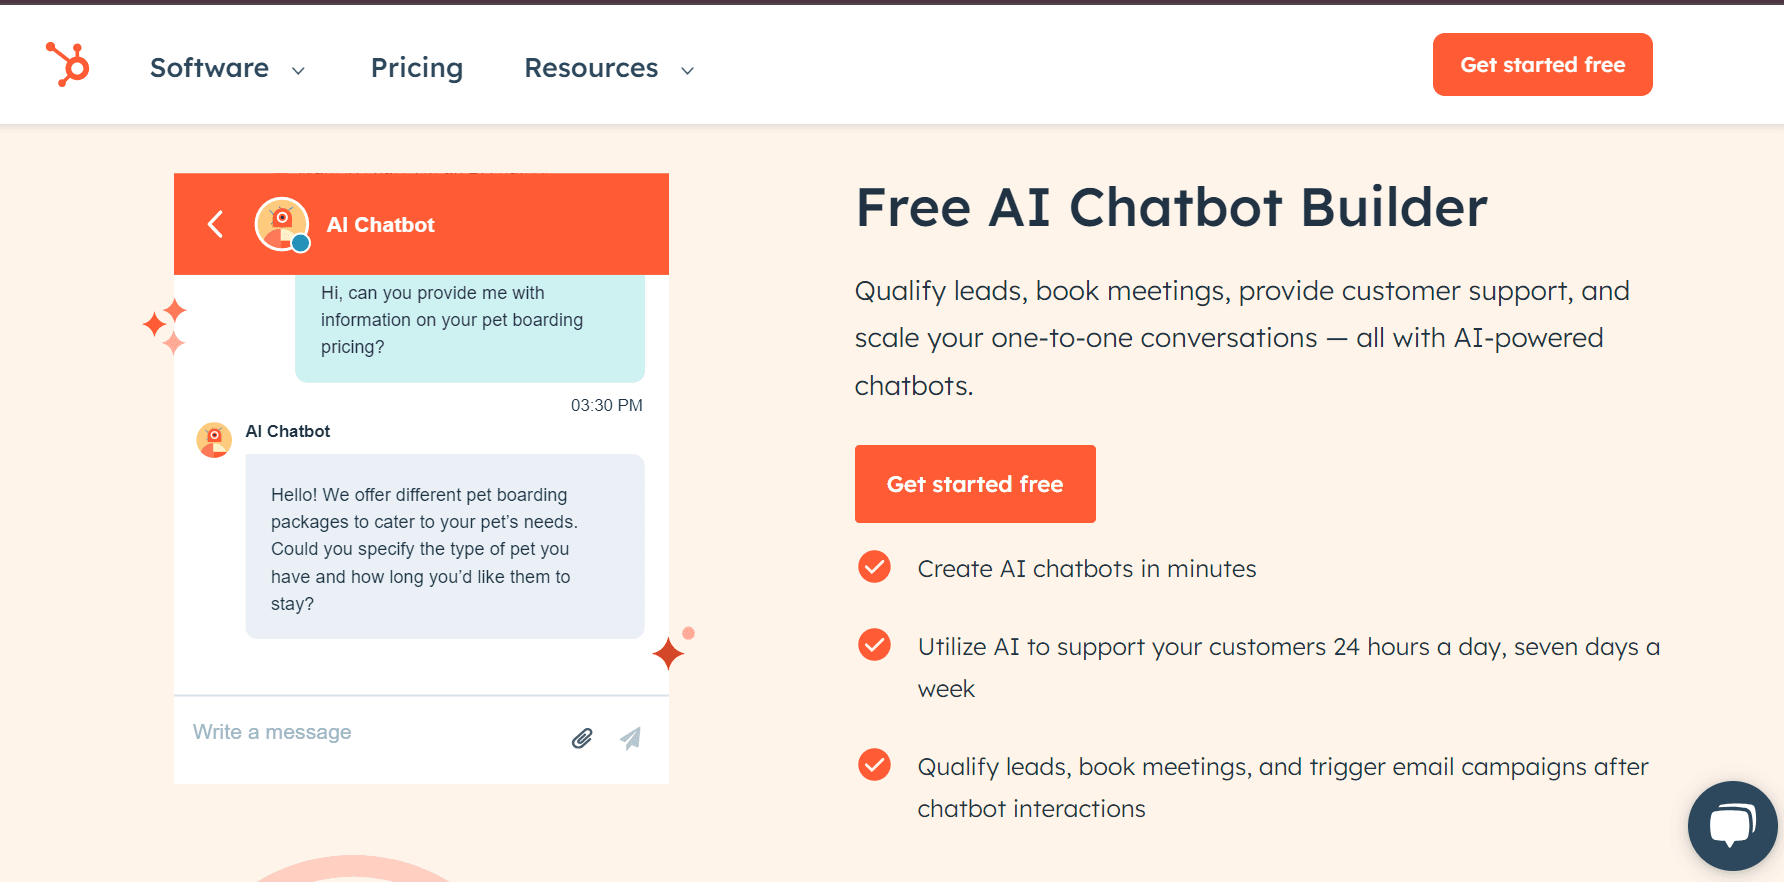Open the live chat widget bubble

click(x=1732, y=825)
